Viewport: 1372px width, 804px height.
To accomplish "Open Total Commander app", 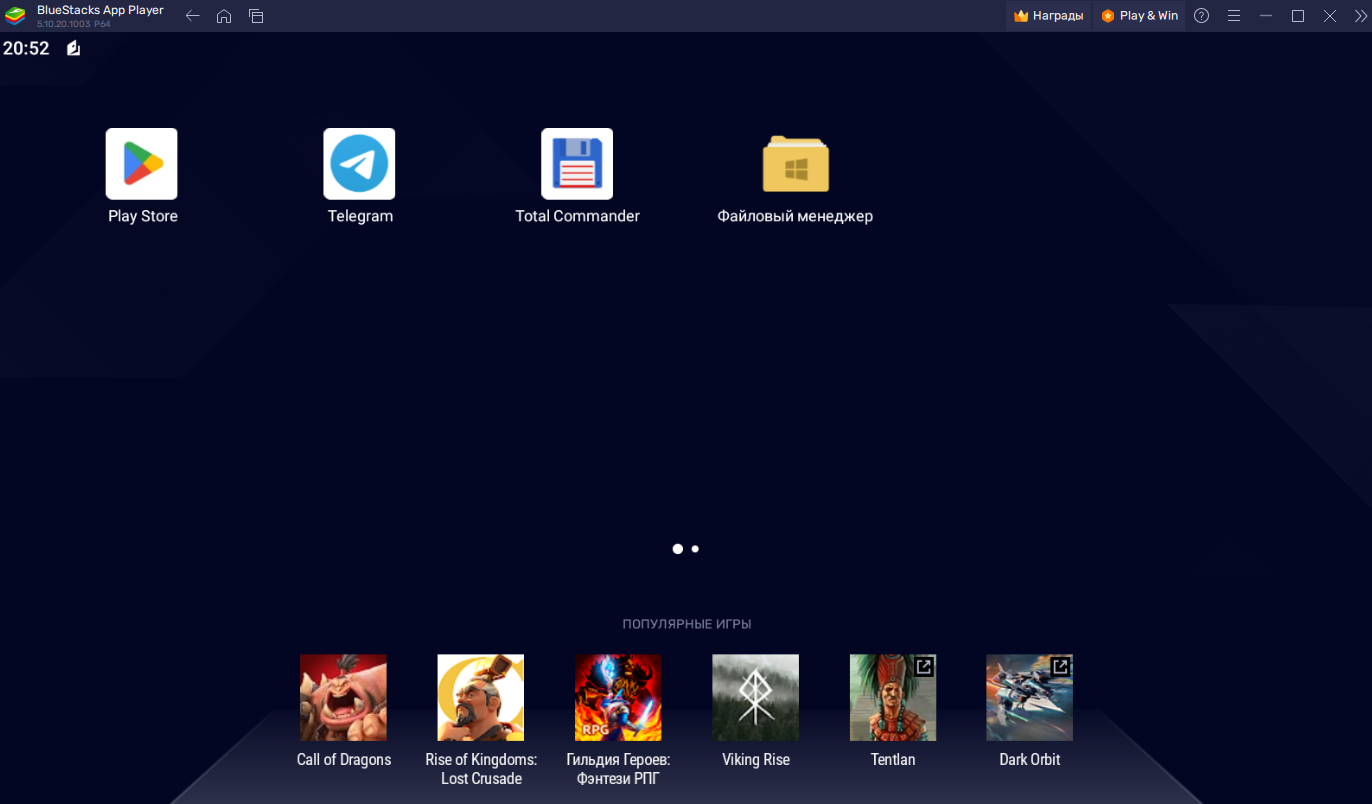I will tap(577, 164).
